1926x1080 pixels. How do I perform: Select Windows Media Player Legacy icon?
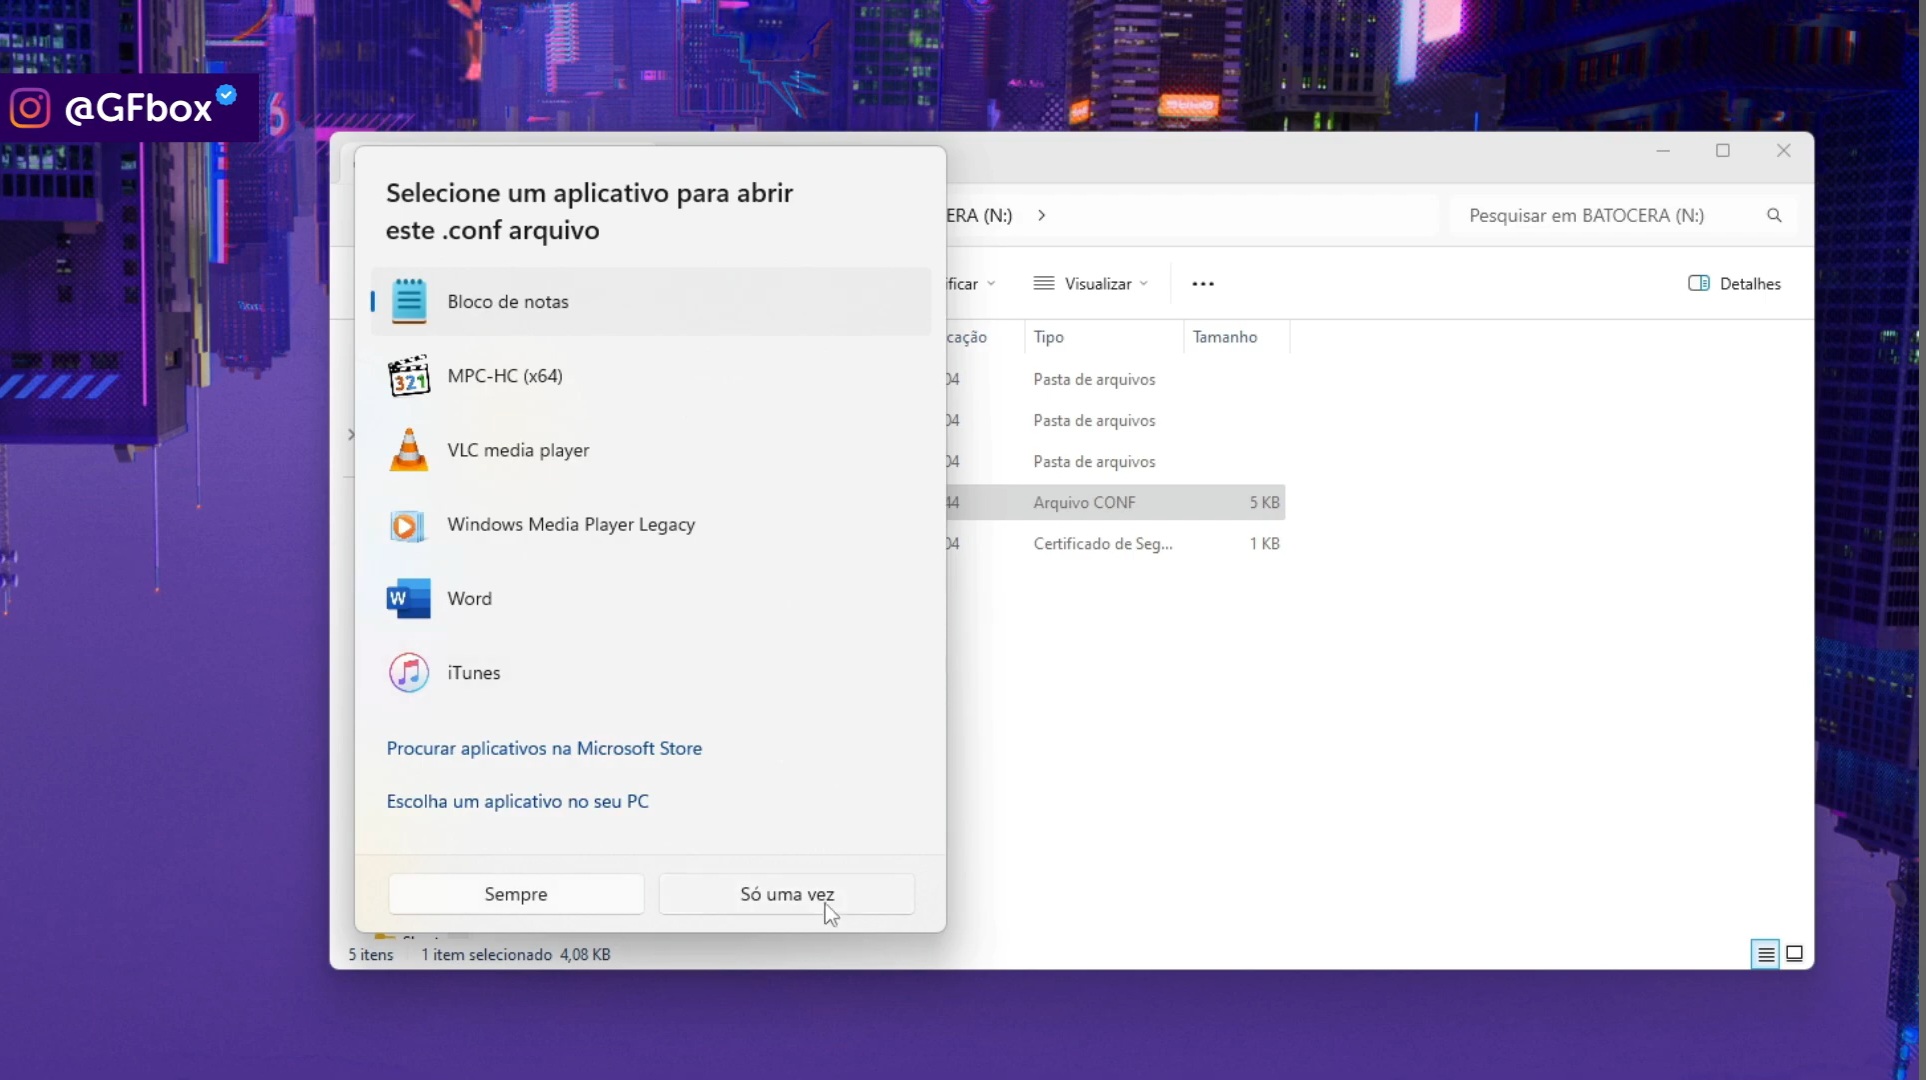point(408,525)
